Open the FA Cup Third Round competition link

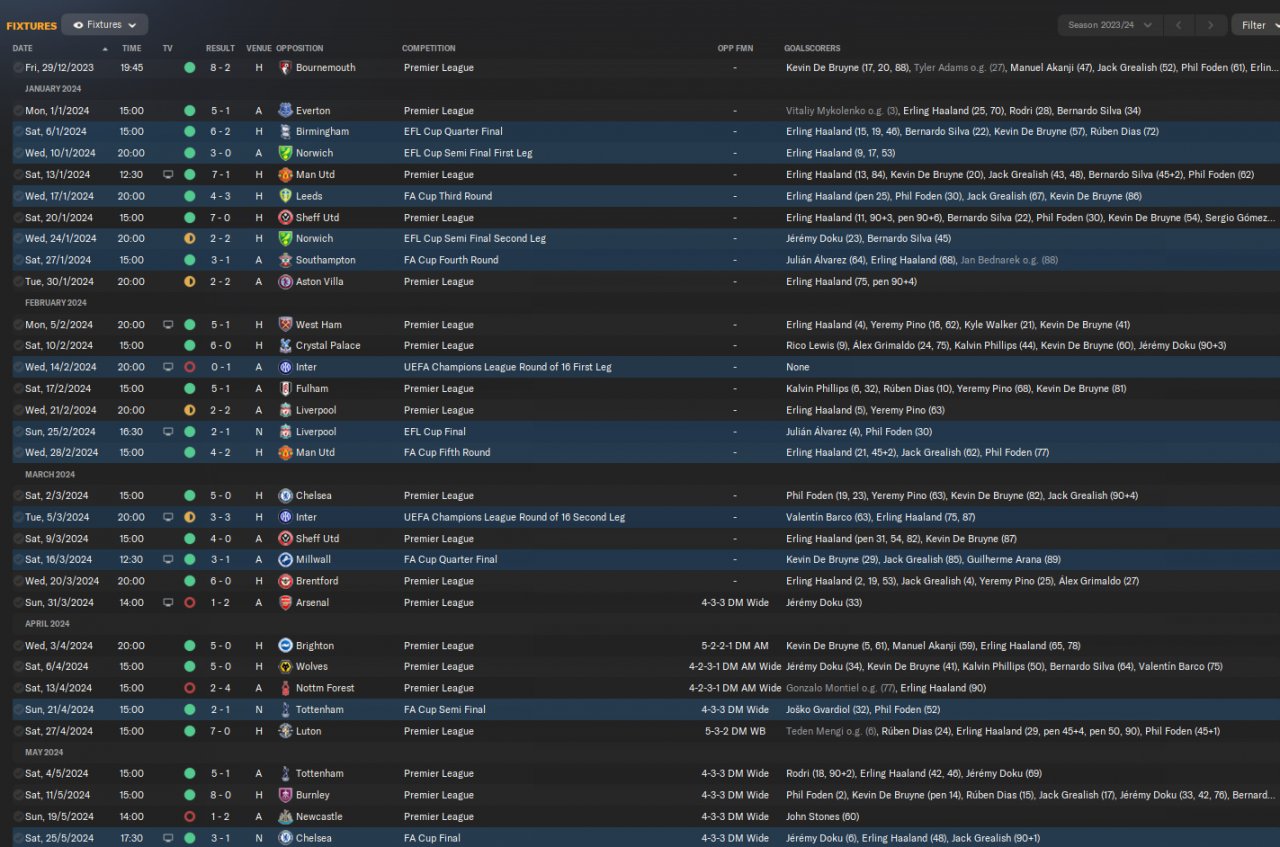pos(448,196)
